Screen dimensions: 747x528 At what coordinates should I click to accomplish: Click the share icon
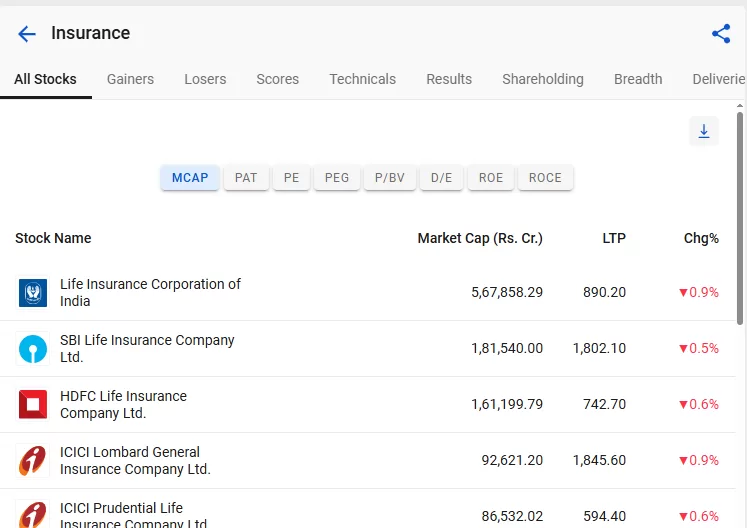point(721,34)
